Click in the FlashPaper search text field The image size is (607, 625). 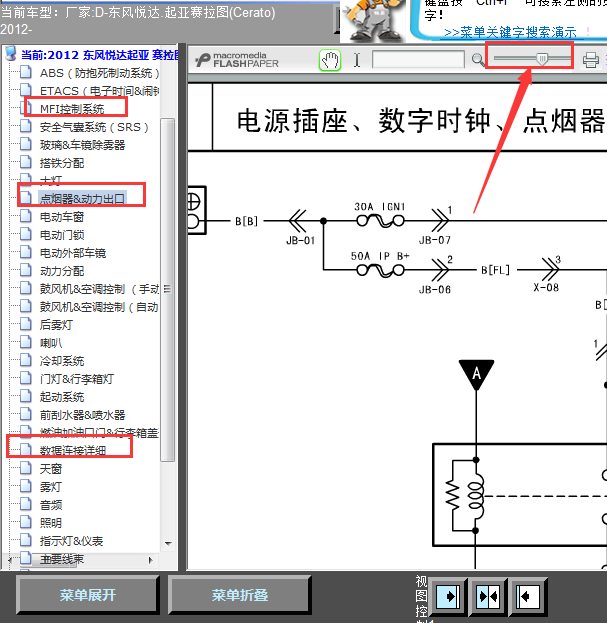click(x=418, y=60)
